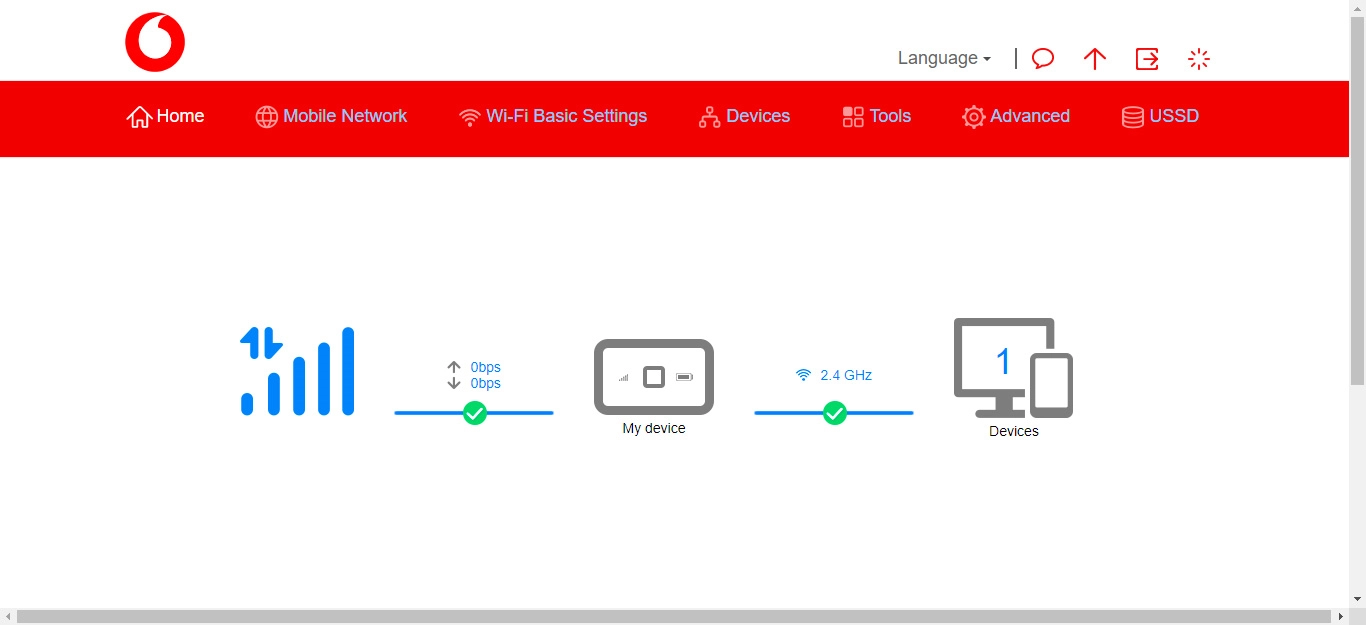Screen dimensions: 1366x625
Task: Navigate to the USSD tab
Action: tap(1160, 116)
